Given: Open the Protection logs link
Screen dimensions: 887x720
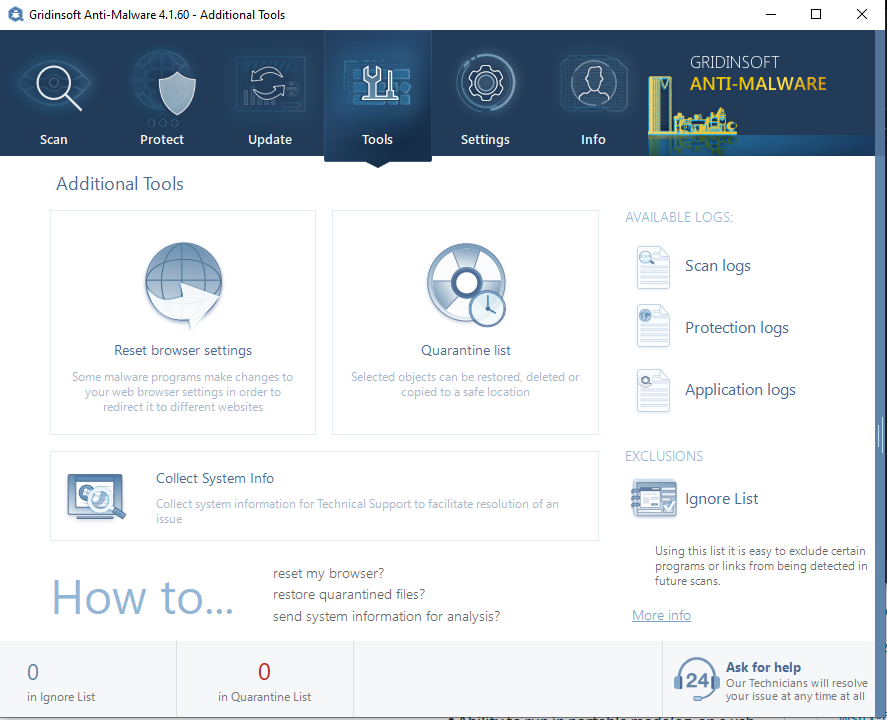Looking at the screenshot, I should (x=737, y=328).
